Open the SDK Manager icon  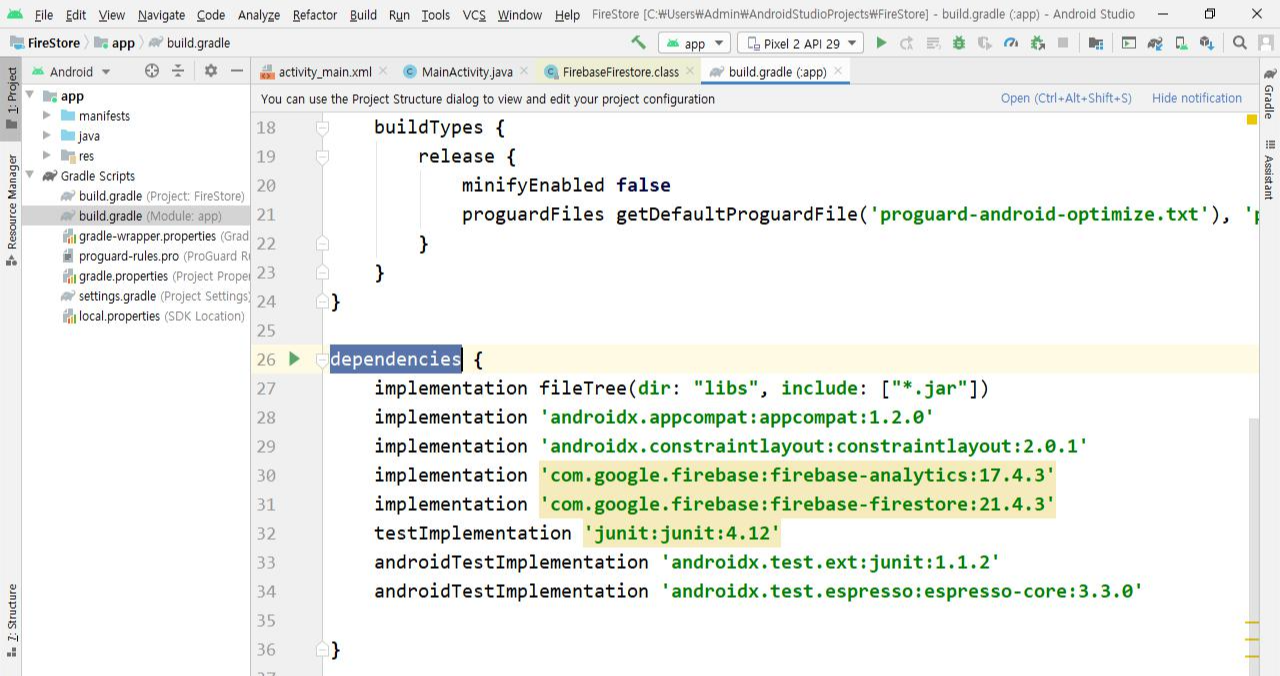pyautogui.click(x=1207, y=43)
